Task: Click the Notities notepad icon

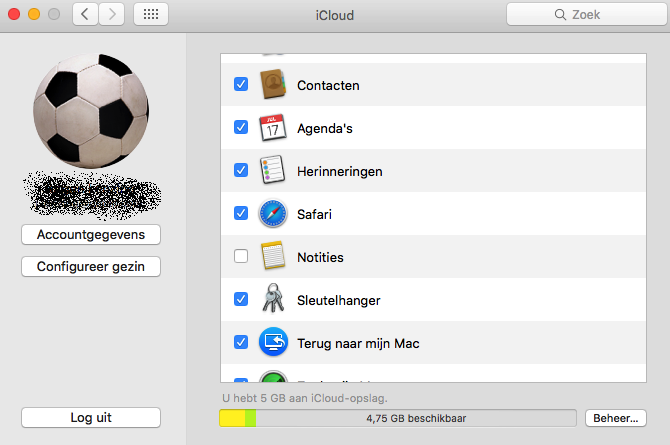Action: click(273, 256)
